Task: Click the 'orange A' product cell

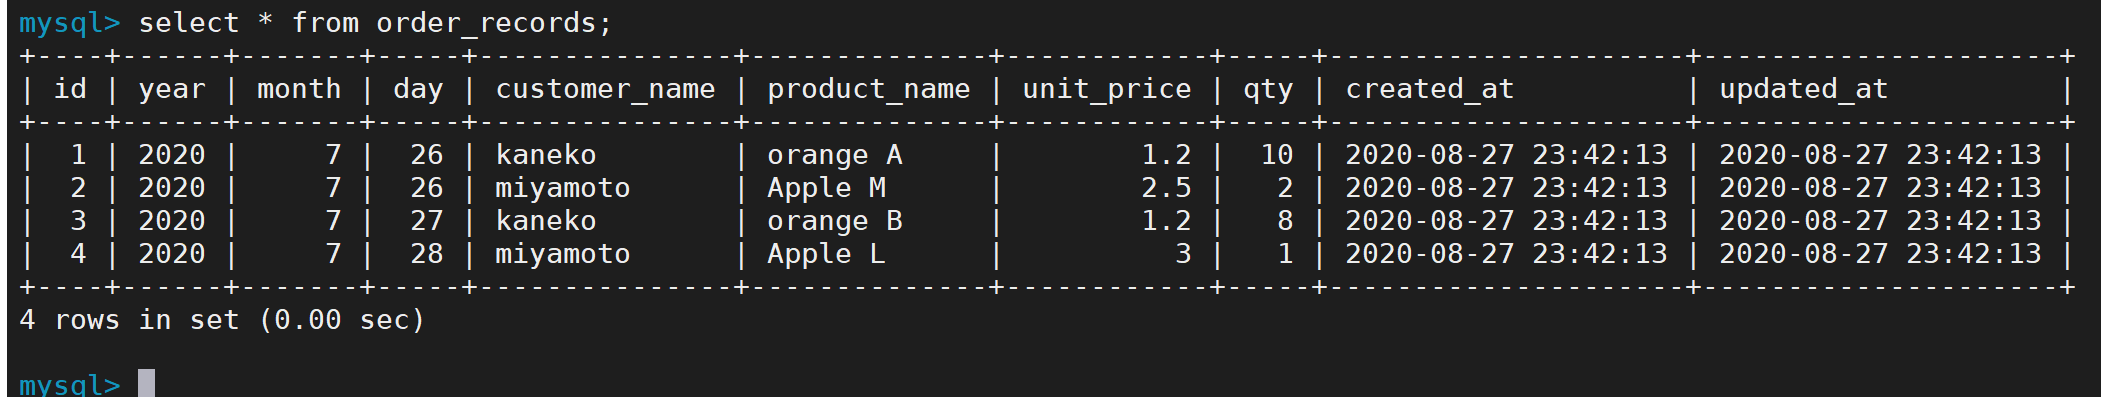Action: [x=835, y=155]
